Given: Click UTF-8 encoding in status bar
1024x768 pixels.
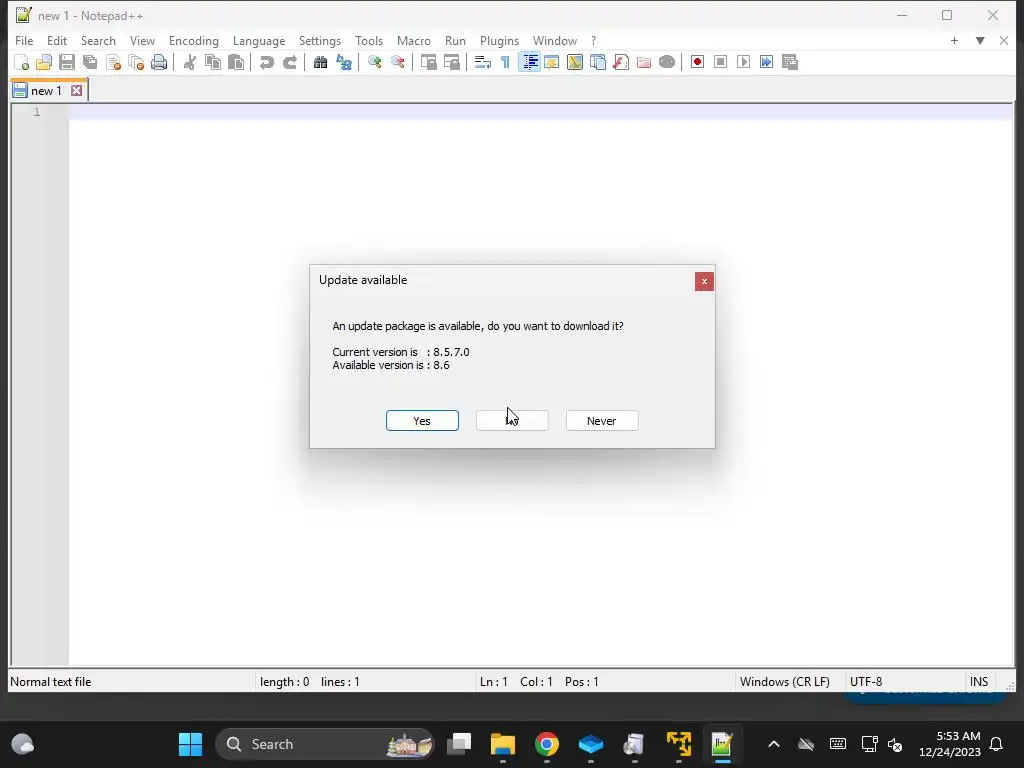Looking at the screenshot, I should click(866, 682).
